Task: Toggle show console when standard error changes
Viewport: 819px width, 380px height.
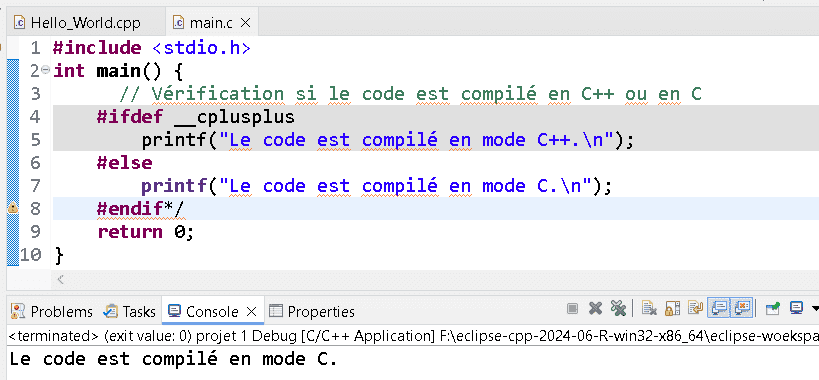Action: pyautogui.click(x=741, y=308)
